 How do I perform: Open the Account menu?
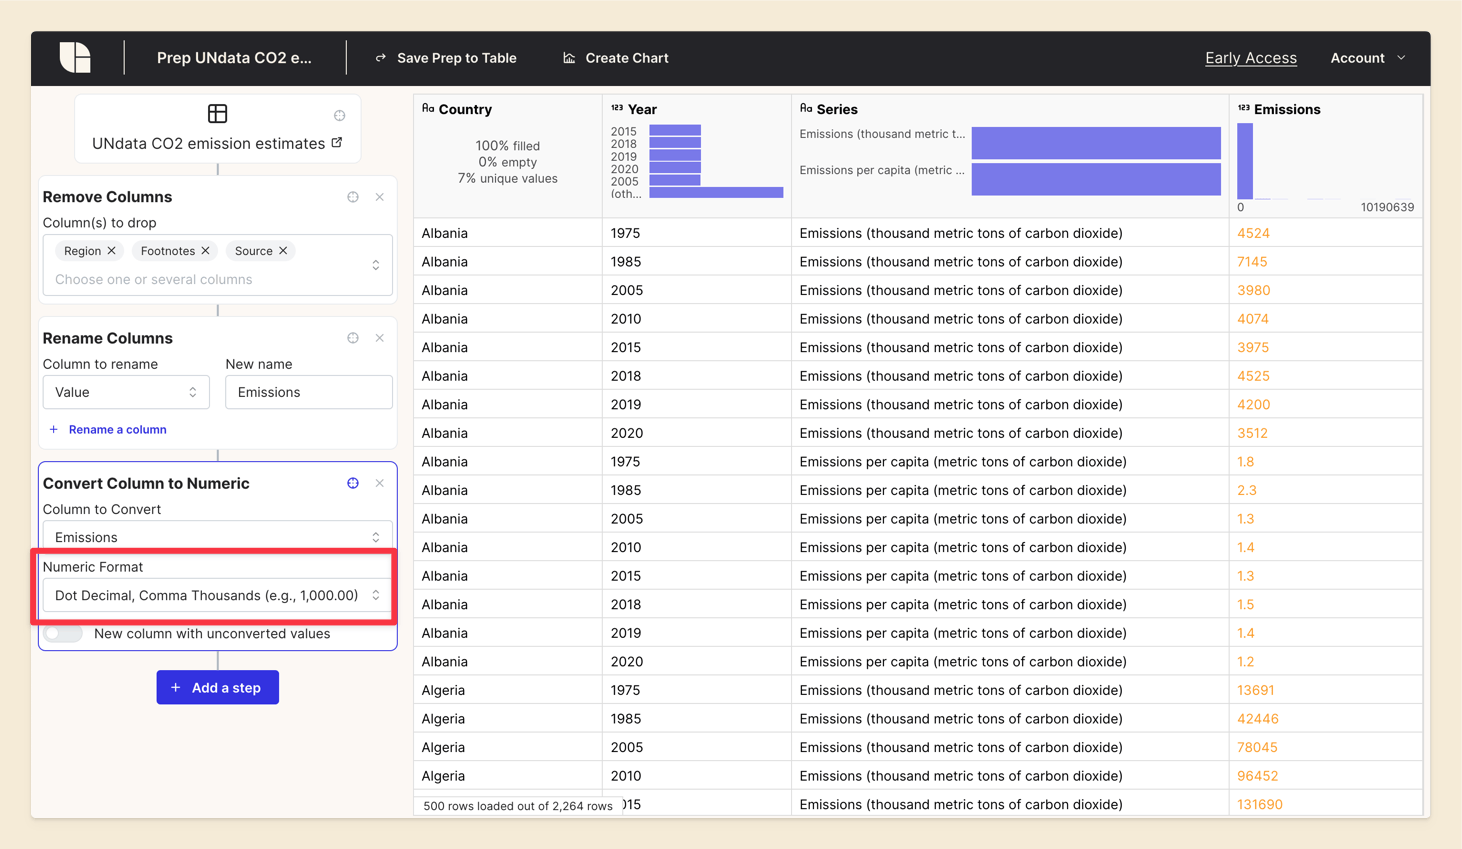1368,58
